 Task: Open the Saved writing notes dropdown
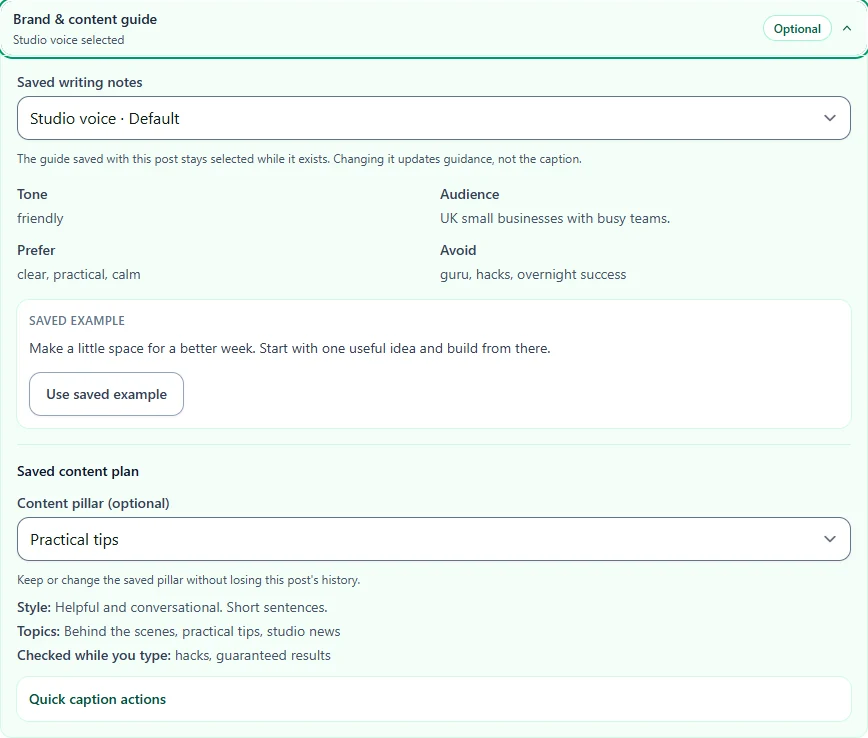tap(433, 118)
